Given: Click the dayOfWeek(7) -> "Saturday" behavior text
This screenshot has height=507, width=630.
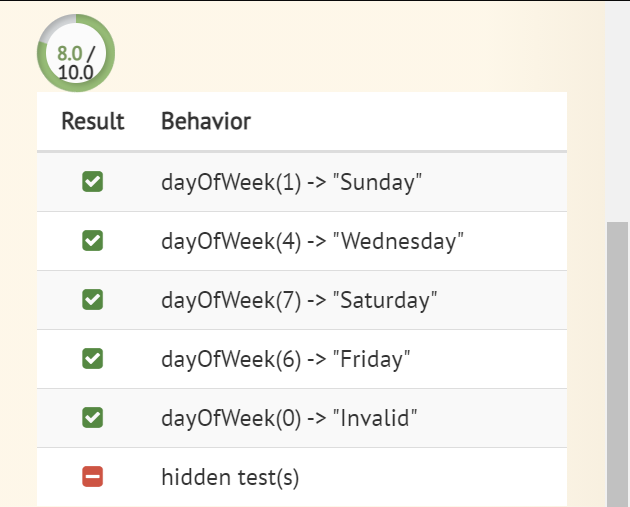Looking at the screenshot, I should [299, 301].
